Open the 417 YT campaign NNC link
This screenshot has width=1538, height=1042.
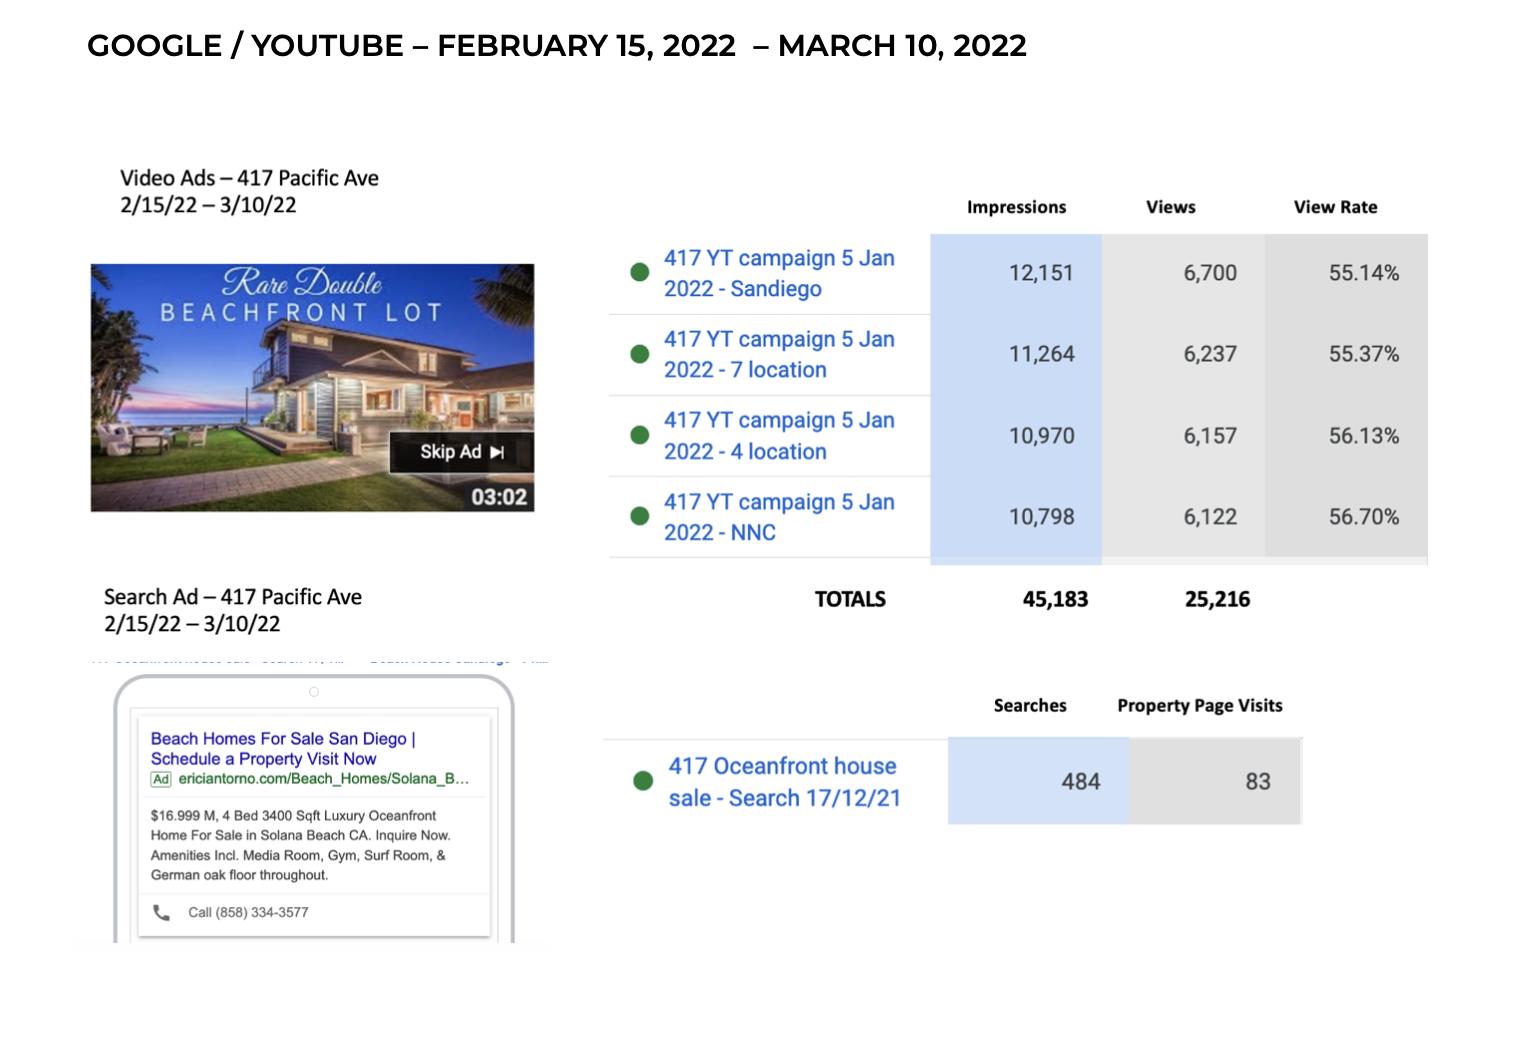(778, 517)
